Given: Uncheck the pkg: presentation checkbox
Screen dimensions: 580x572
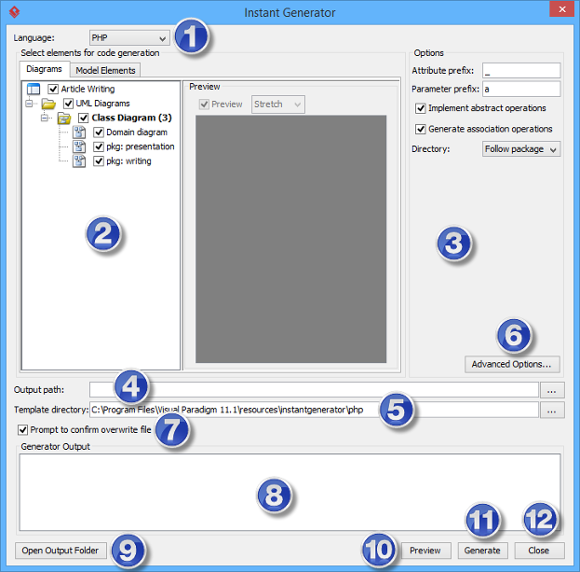Looking at the screenshot, I should tap(98, 147).
